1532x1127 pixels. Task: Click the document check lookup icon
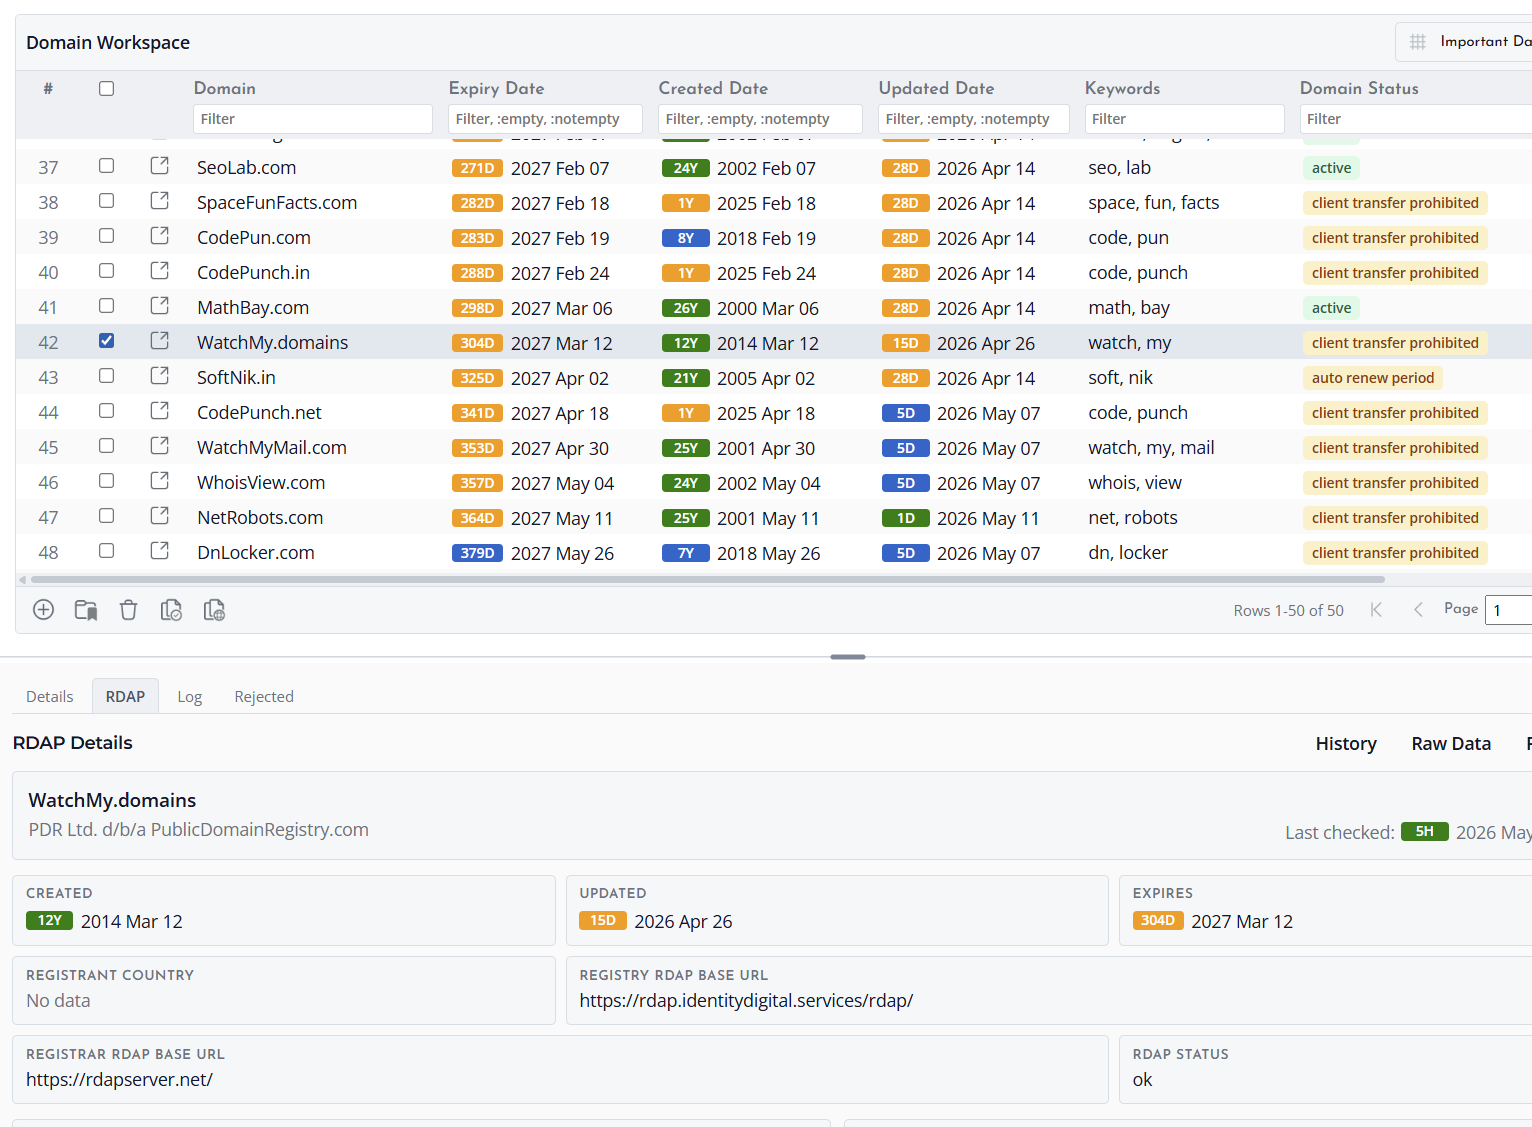pyautogui.click(x=171, y=610)
